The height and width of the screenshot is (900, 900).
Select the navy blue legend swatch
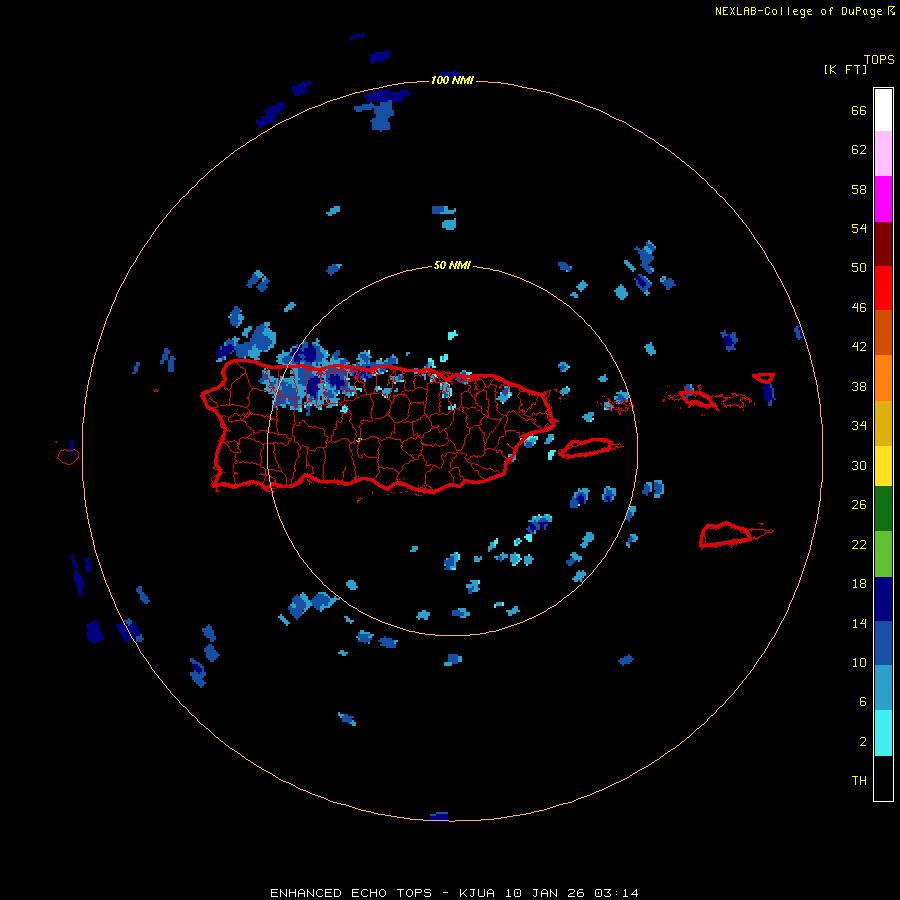[x=883, y=599]
